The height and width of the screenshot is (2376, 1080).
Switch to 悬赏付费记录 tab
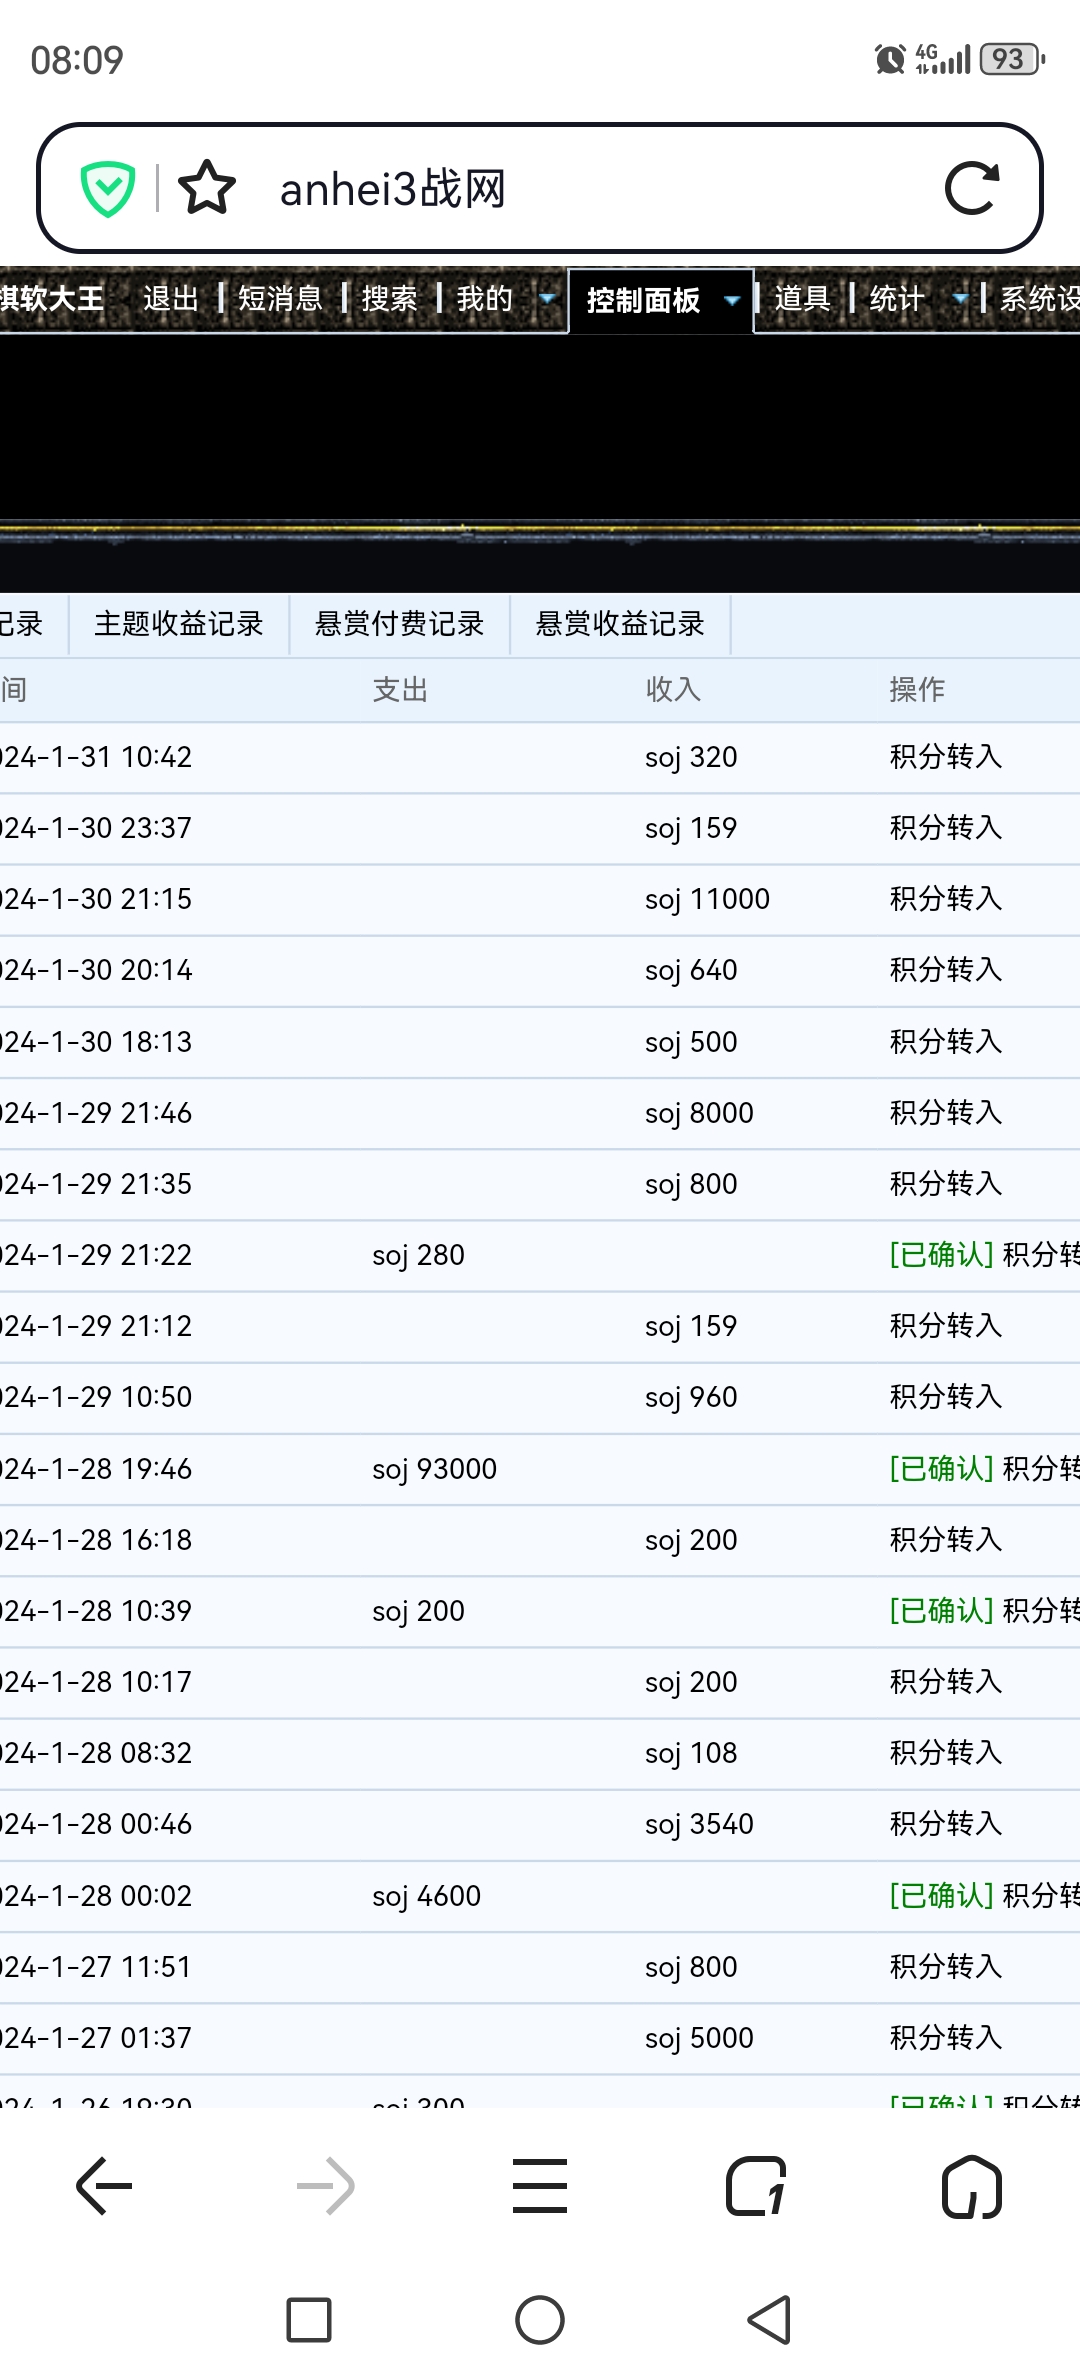pos(399,624)
